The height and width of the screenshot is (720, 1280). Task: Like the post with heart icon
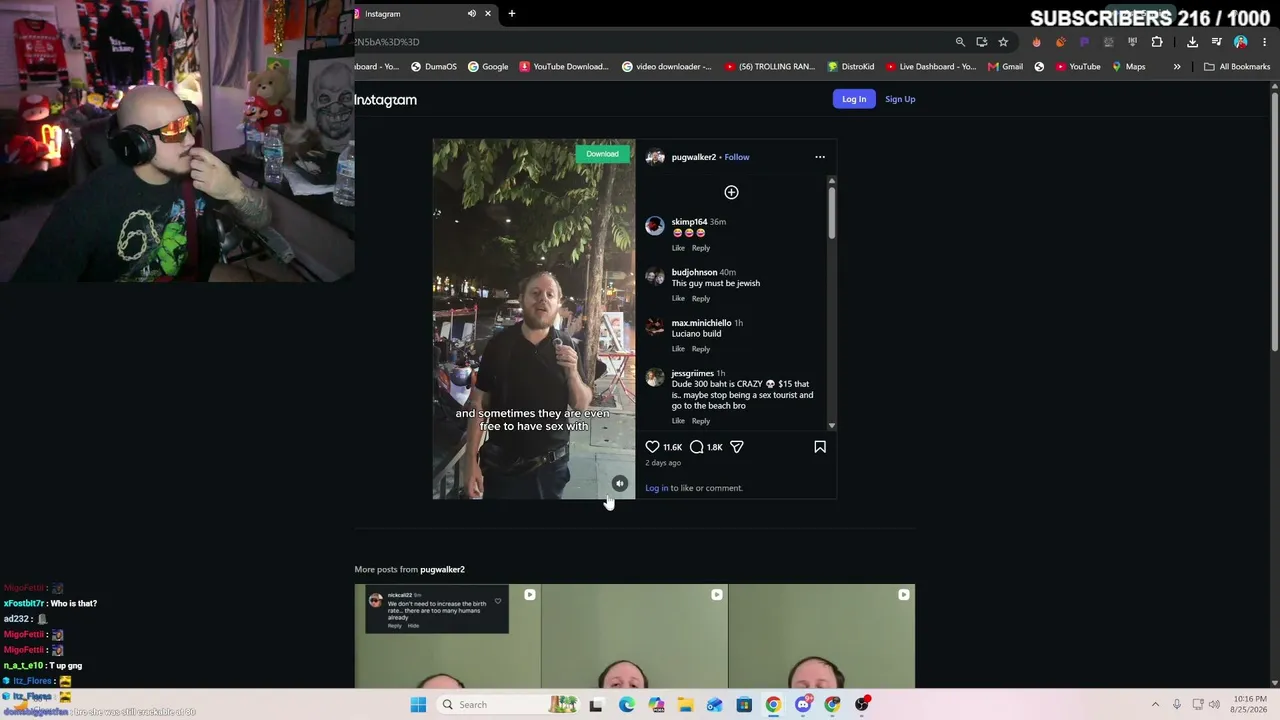click(x=652, y=447)
